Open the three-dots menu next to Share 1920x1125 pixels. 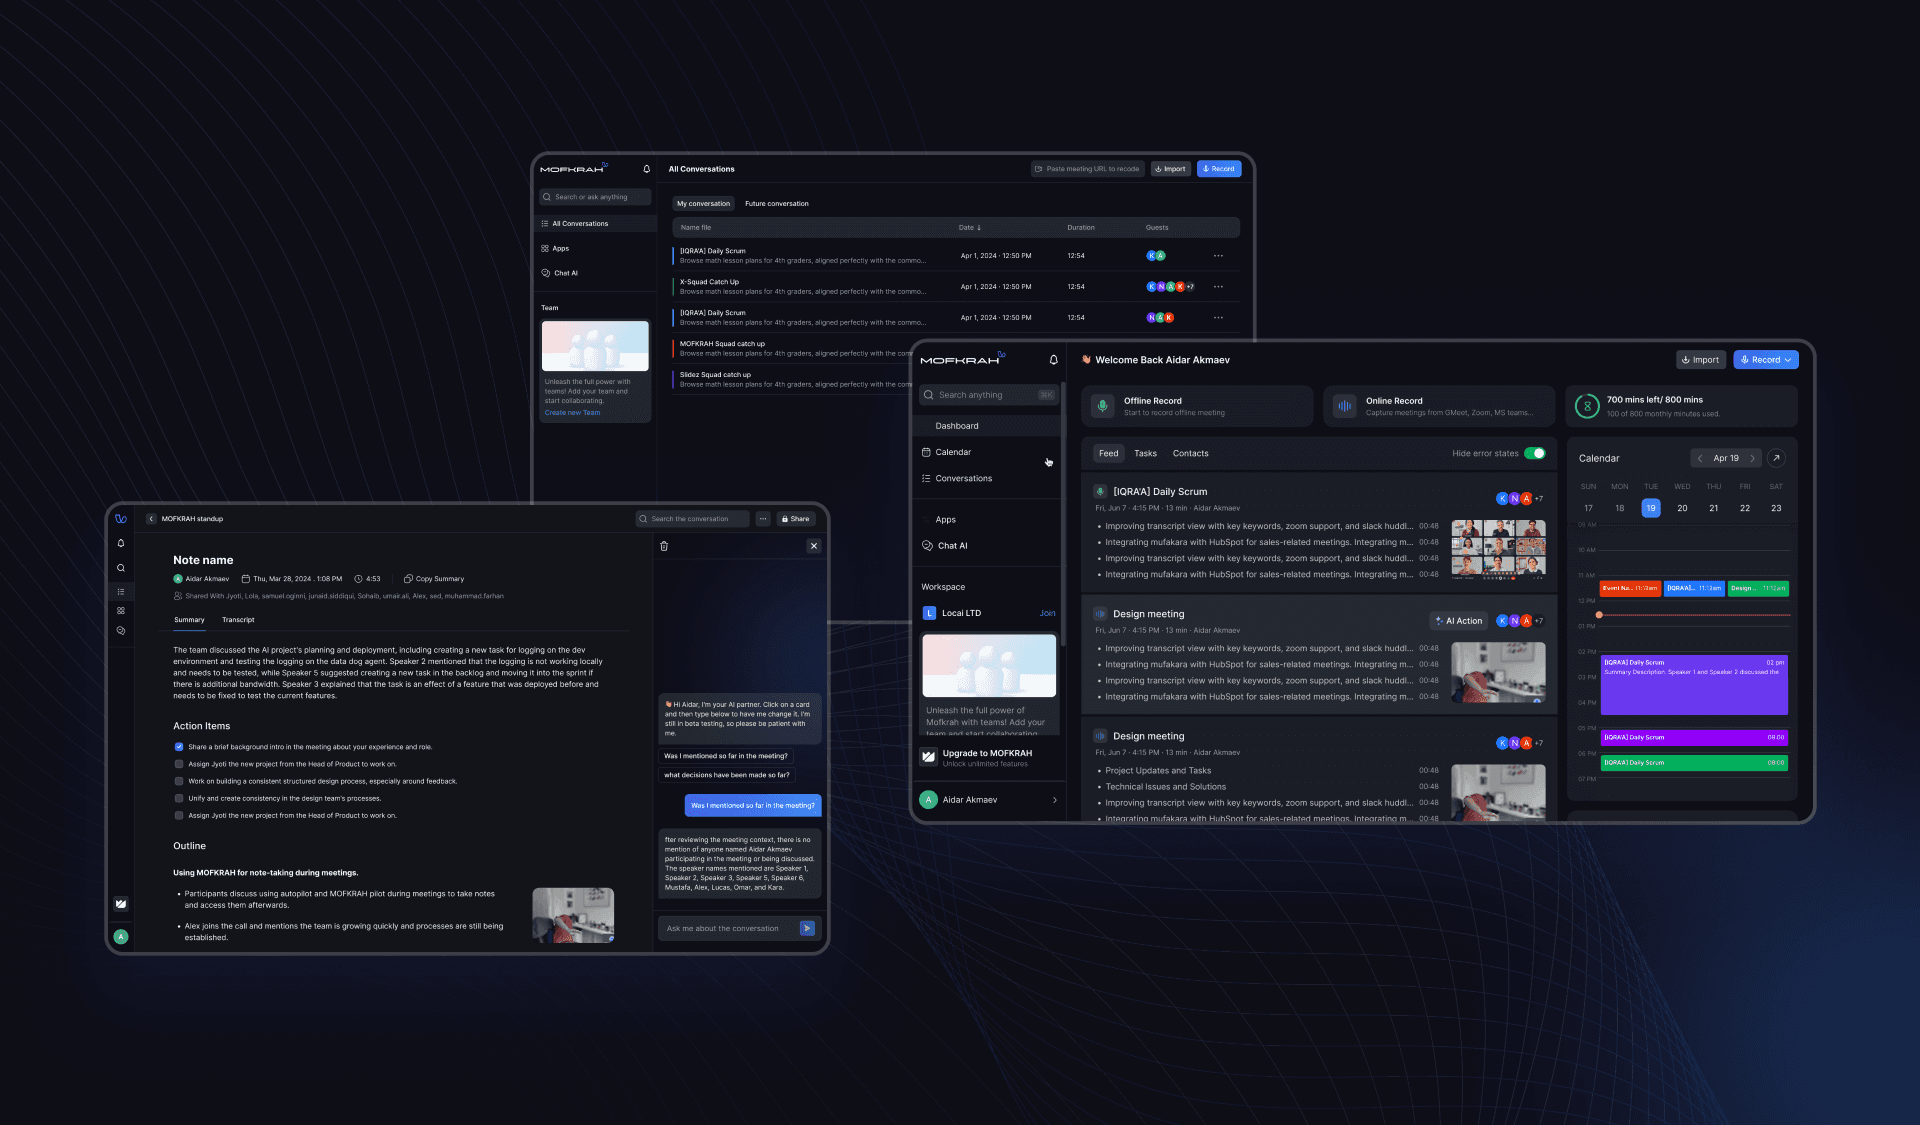(763, 519)
